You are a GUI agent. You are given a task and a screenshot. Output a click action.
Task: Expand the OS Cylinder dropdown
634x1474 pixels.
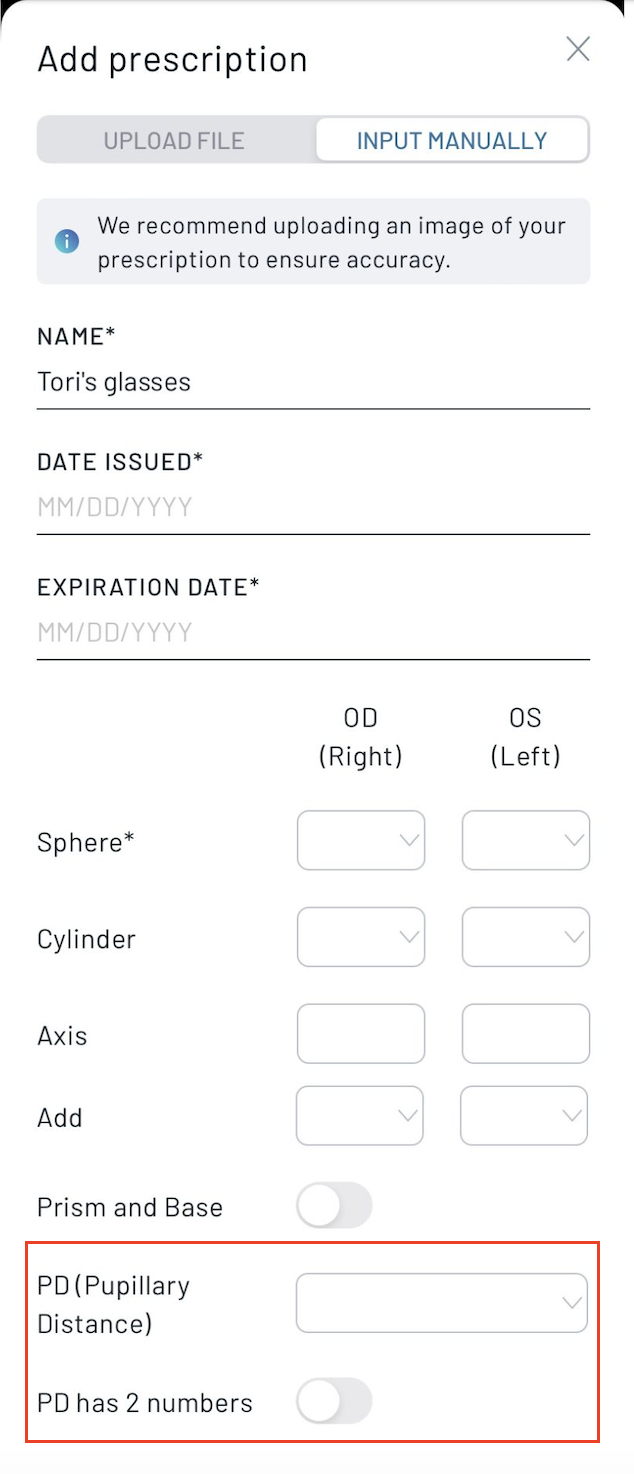526,937
